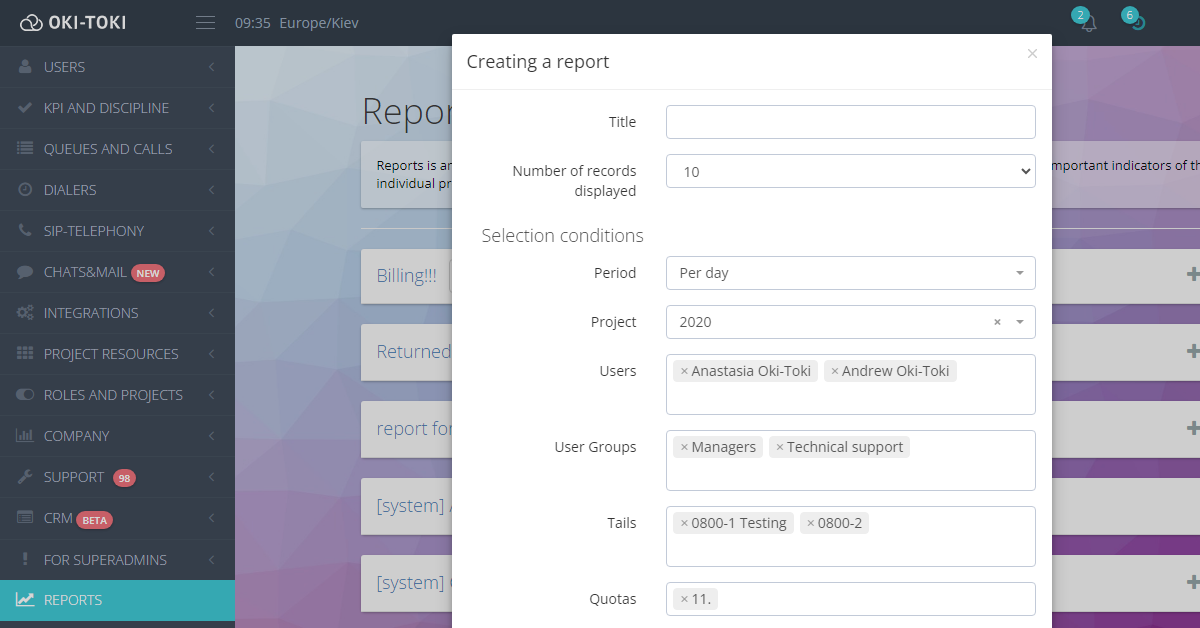Open Number of records displayed dropdown
This screenshot has width=1200, height=628.
850,171
